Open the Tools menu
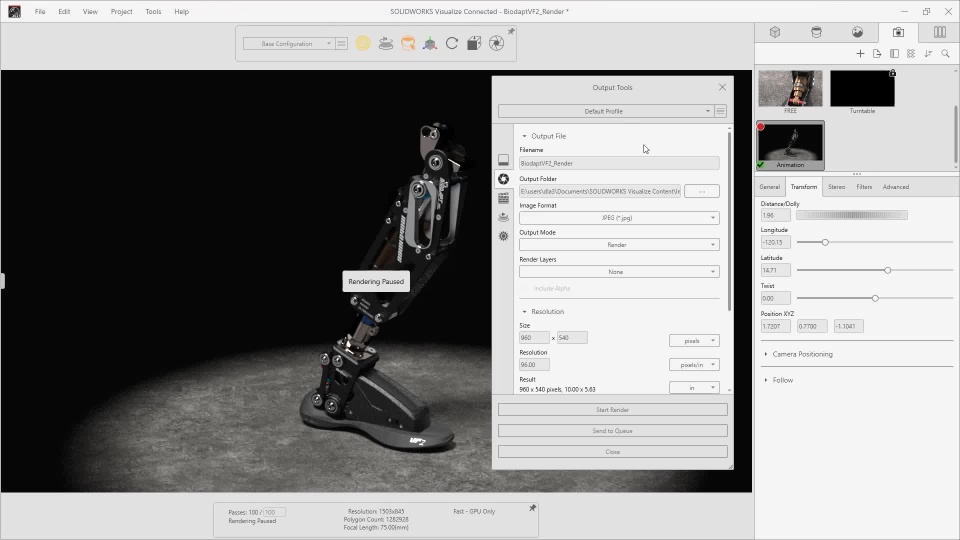 153,12
